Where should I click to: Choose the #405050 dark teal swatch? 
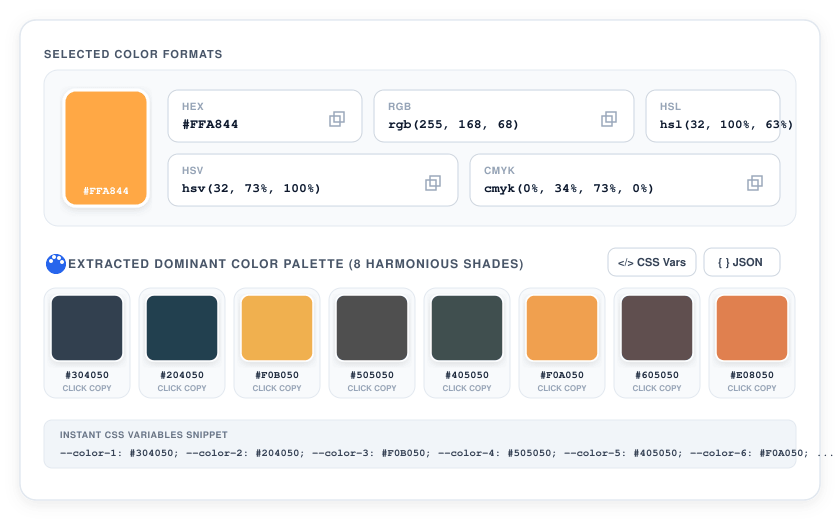point(467,328)
